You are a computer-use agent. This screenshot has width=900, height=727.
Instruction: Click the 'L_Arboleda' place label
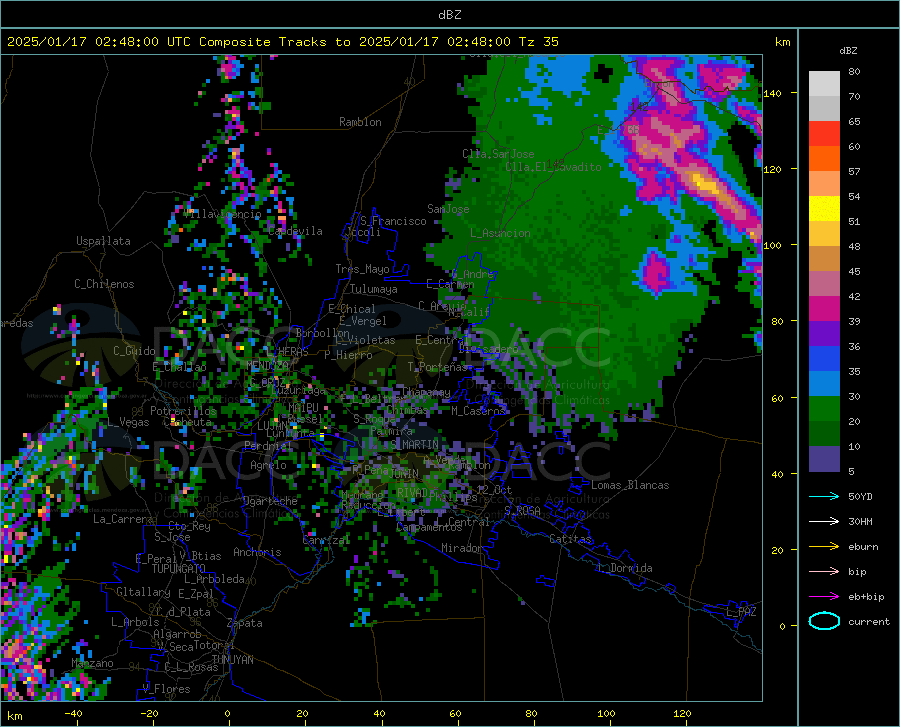[214, 579]
